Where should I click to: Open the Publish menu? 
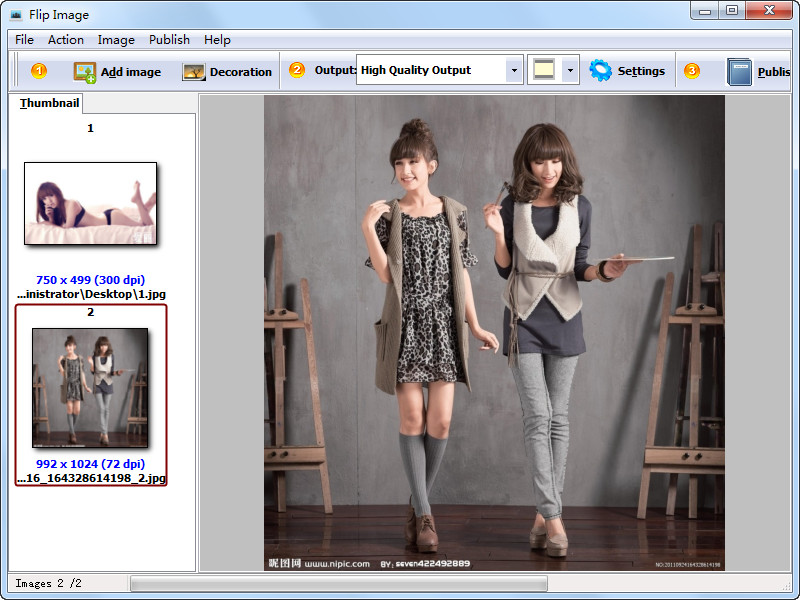(x=169, y=40)
